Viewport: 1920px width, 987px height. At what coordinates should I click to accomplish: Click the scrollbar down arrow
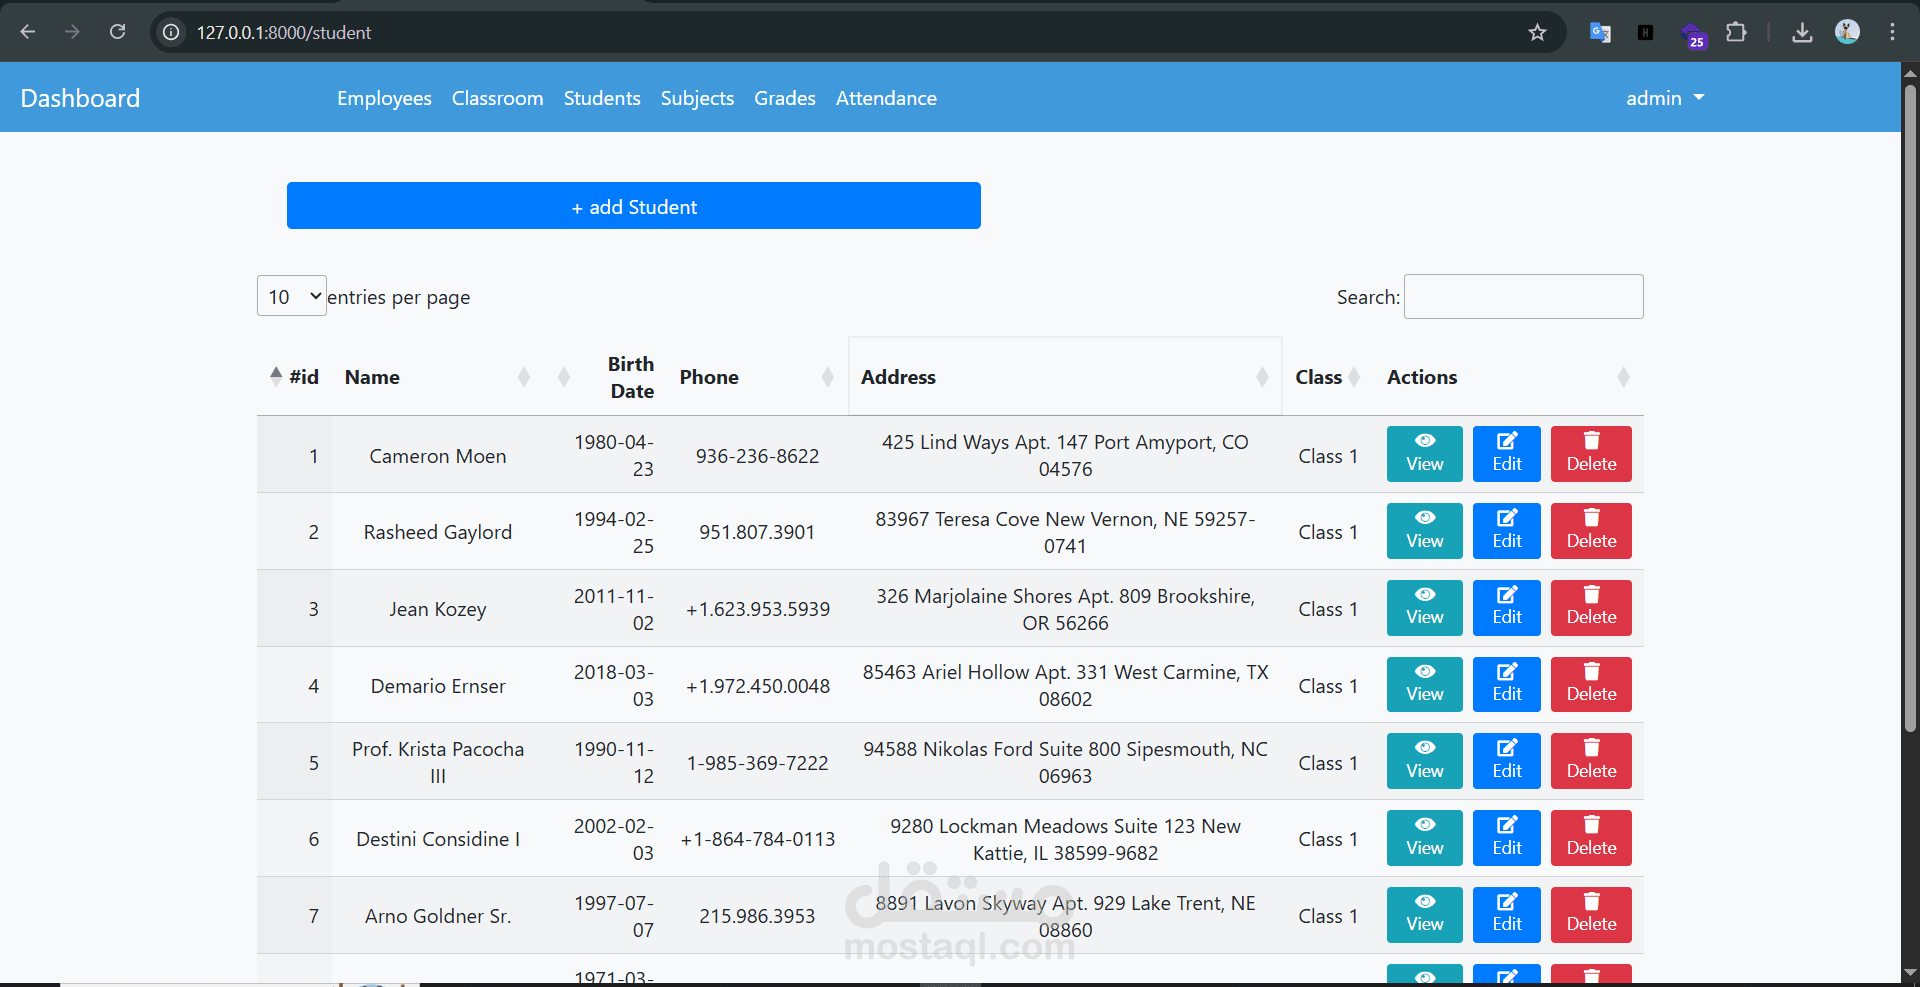1910,972
